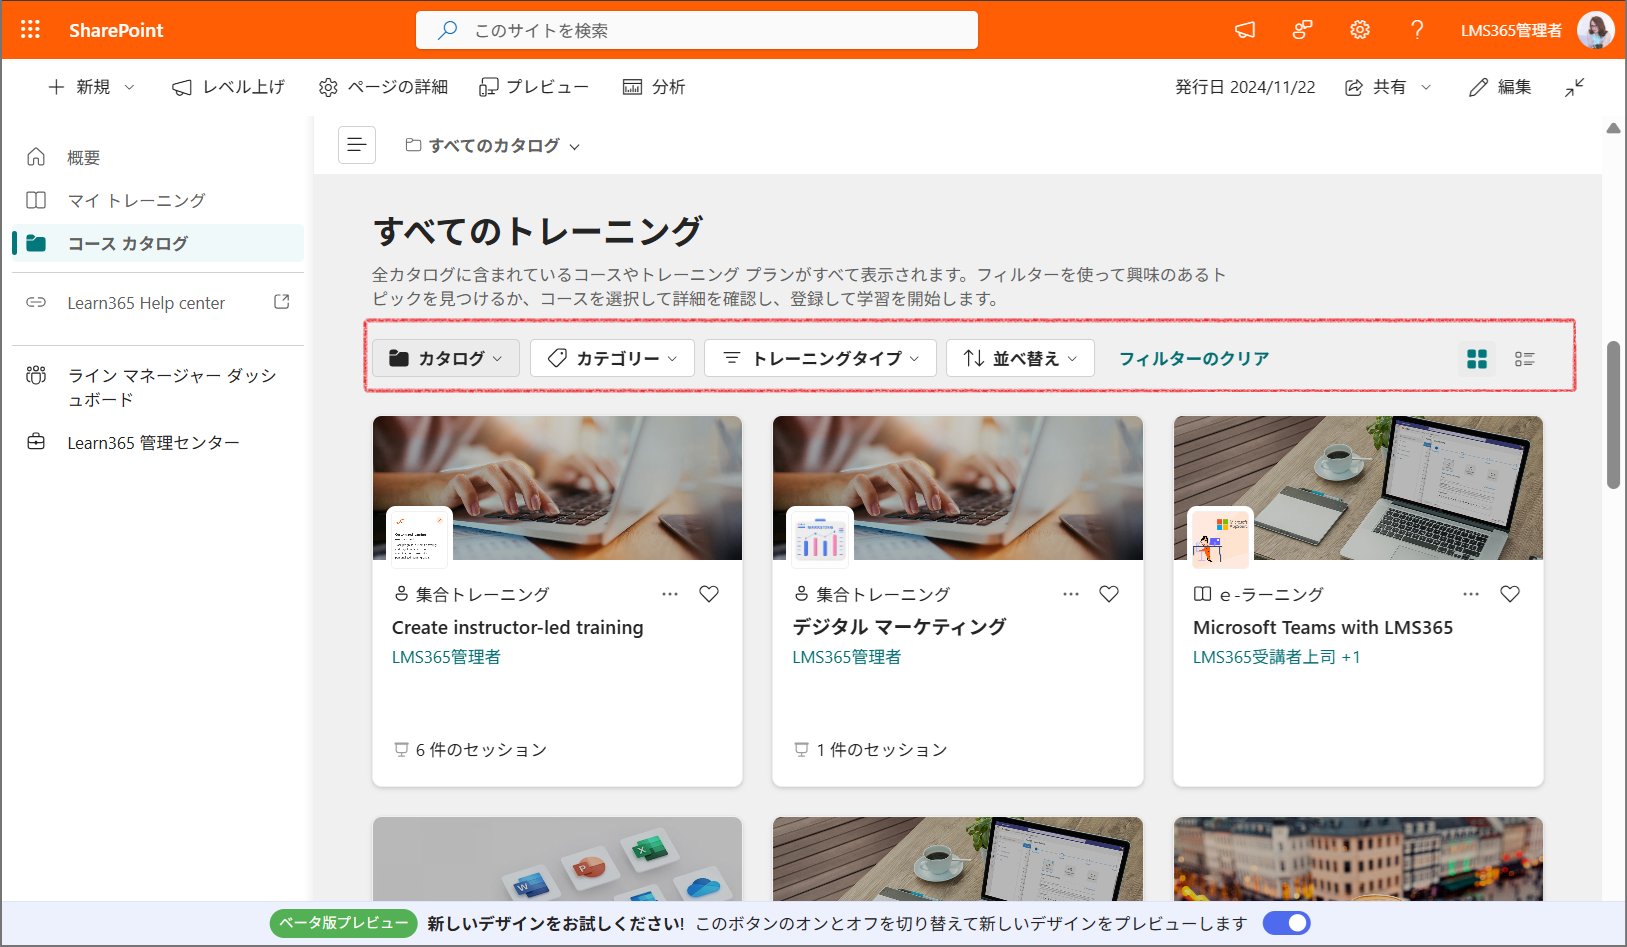The image size is (1627, 947).
Task: Favorite the Create instructor-led training course
Action: (x=709, y=594)
